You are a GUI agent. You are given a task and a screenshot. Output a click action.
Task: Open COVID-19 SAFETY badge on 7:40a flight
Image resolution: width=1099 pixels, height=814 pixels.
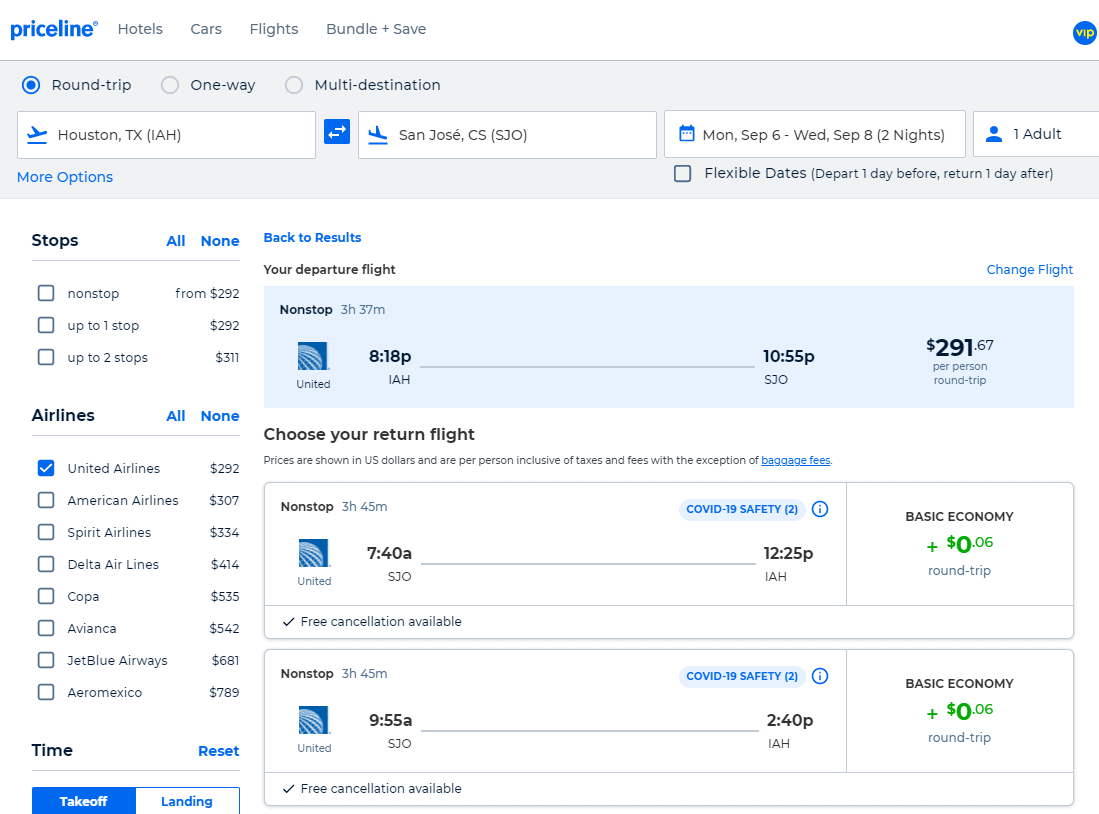(742, 509)
